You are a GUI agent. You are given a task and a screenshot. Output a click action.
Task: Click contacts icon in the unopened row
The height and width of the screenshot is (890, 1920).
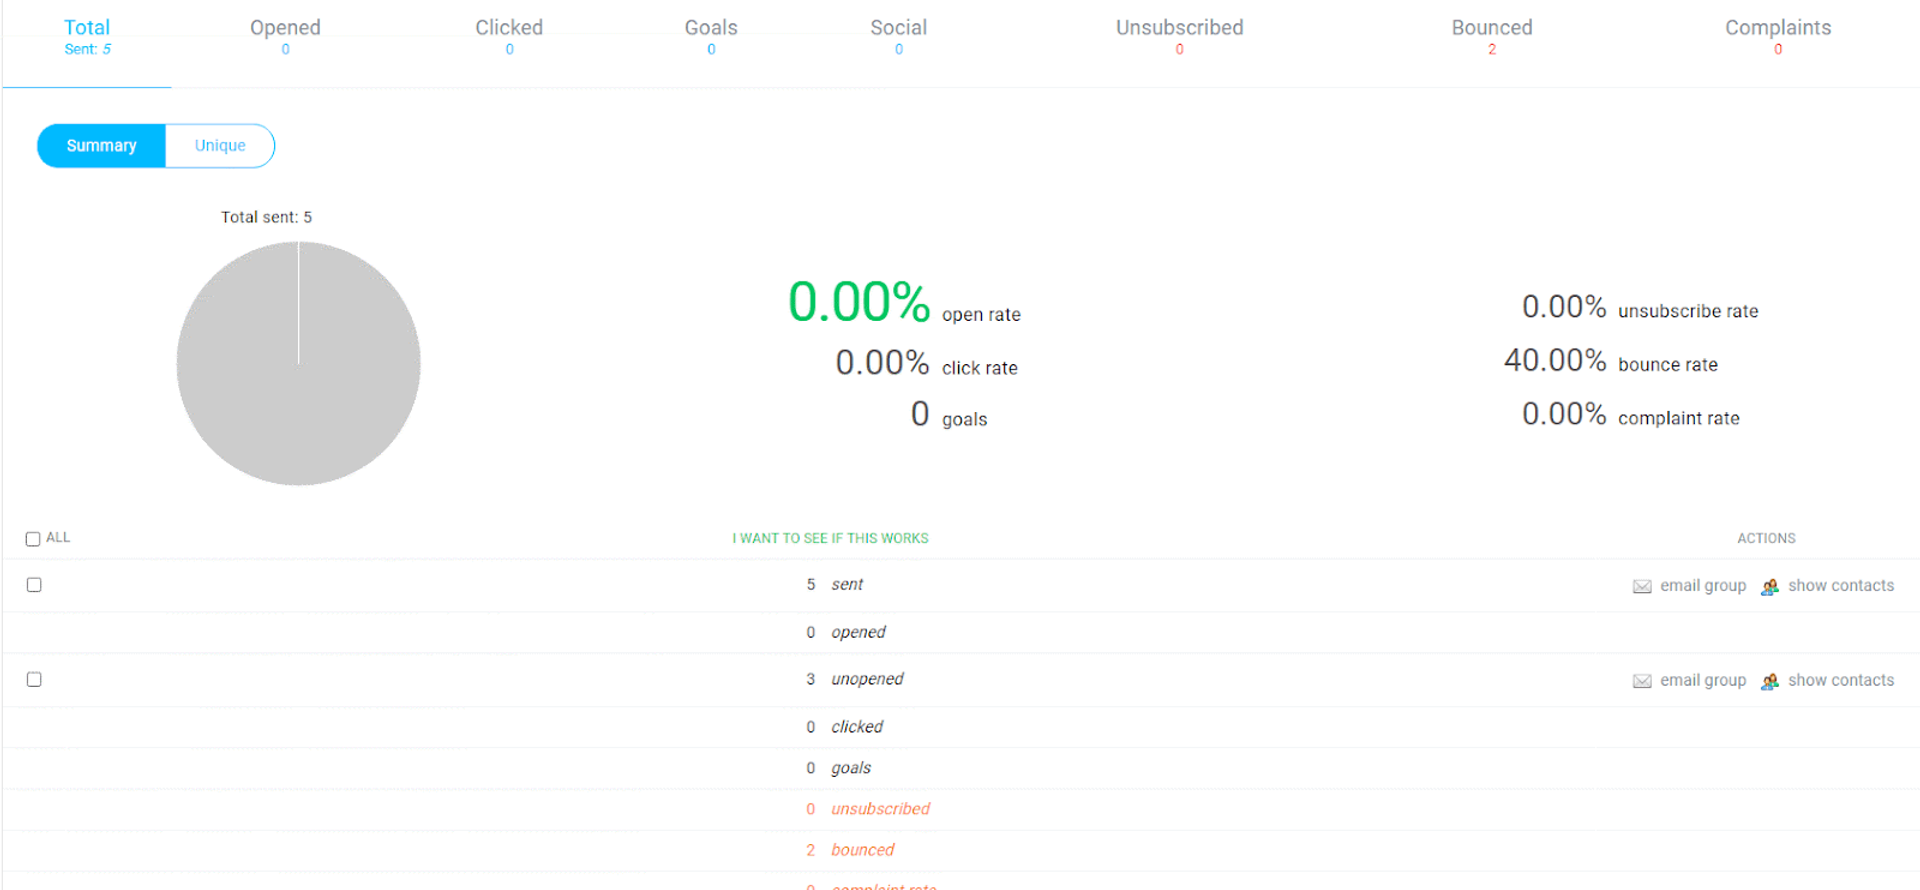[1769, 681]
